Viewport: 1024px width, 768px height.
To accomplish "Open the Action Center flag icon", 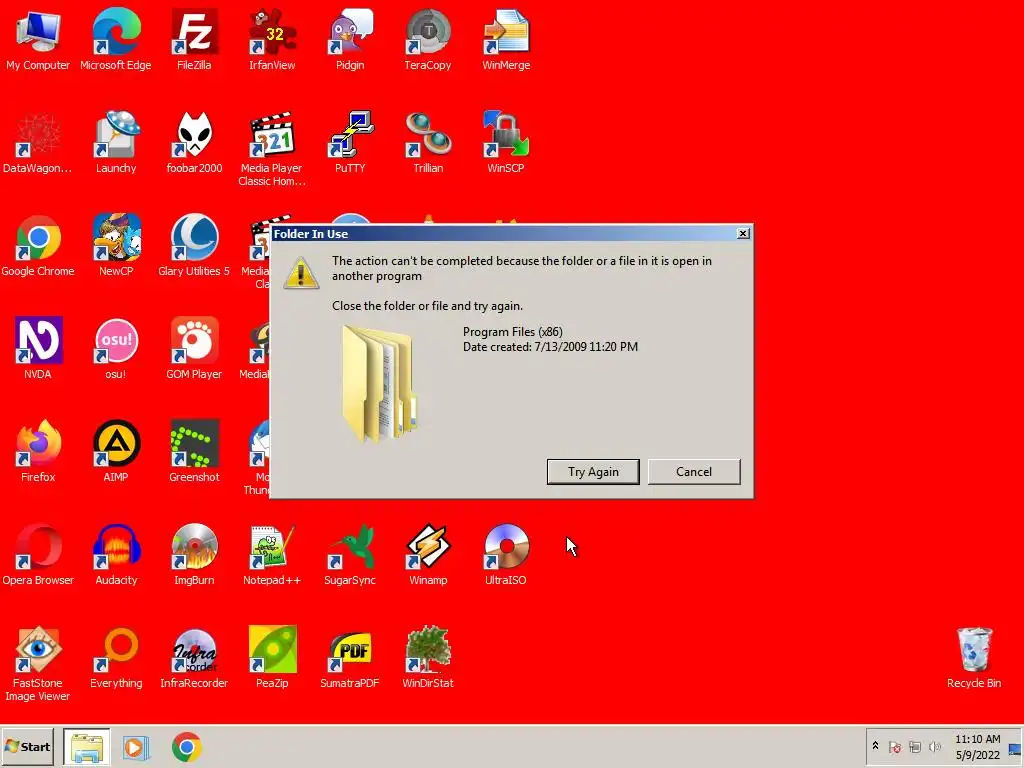I will [895, 747].
